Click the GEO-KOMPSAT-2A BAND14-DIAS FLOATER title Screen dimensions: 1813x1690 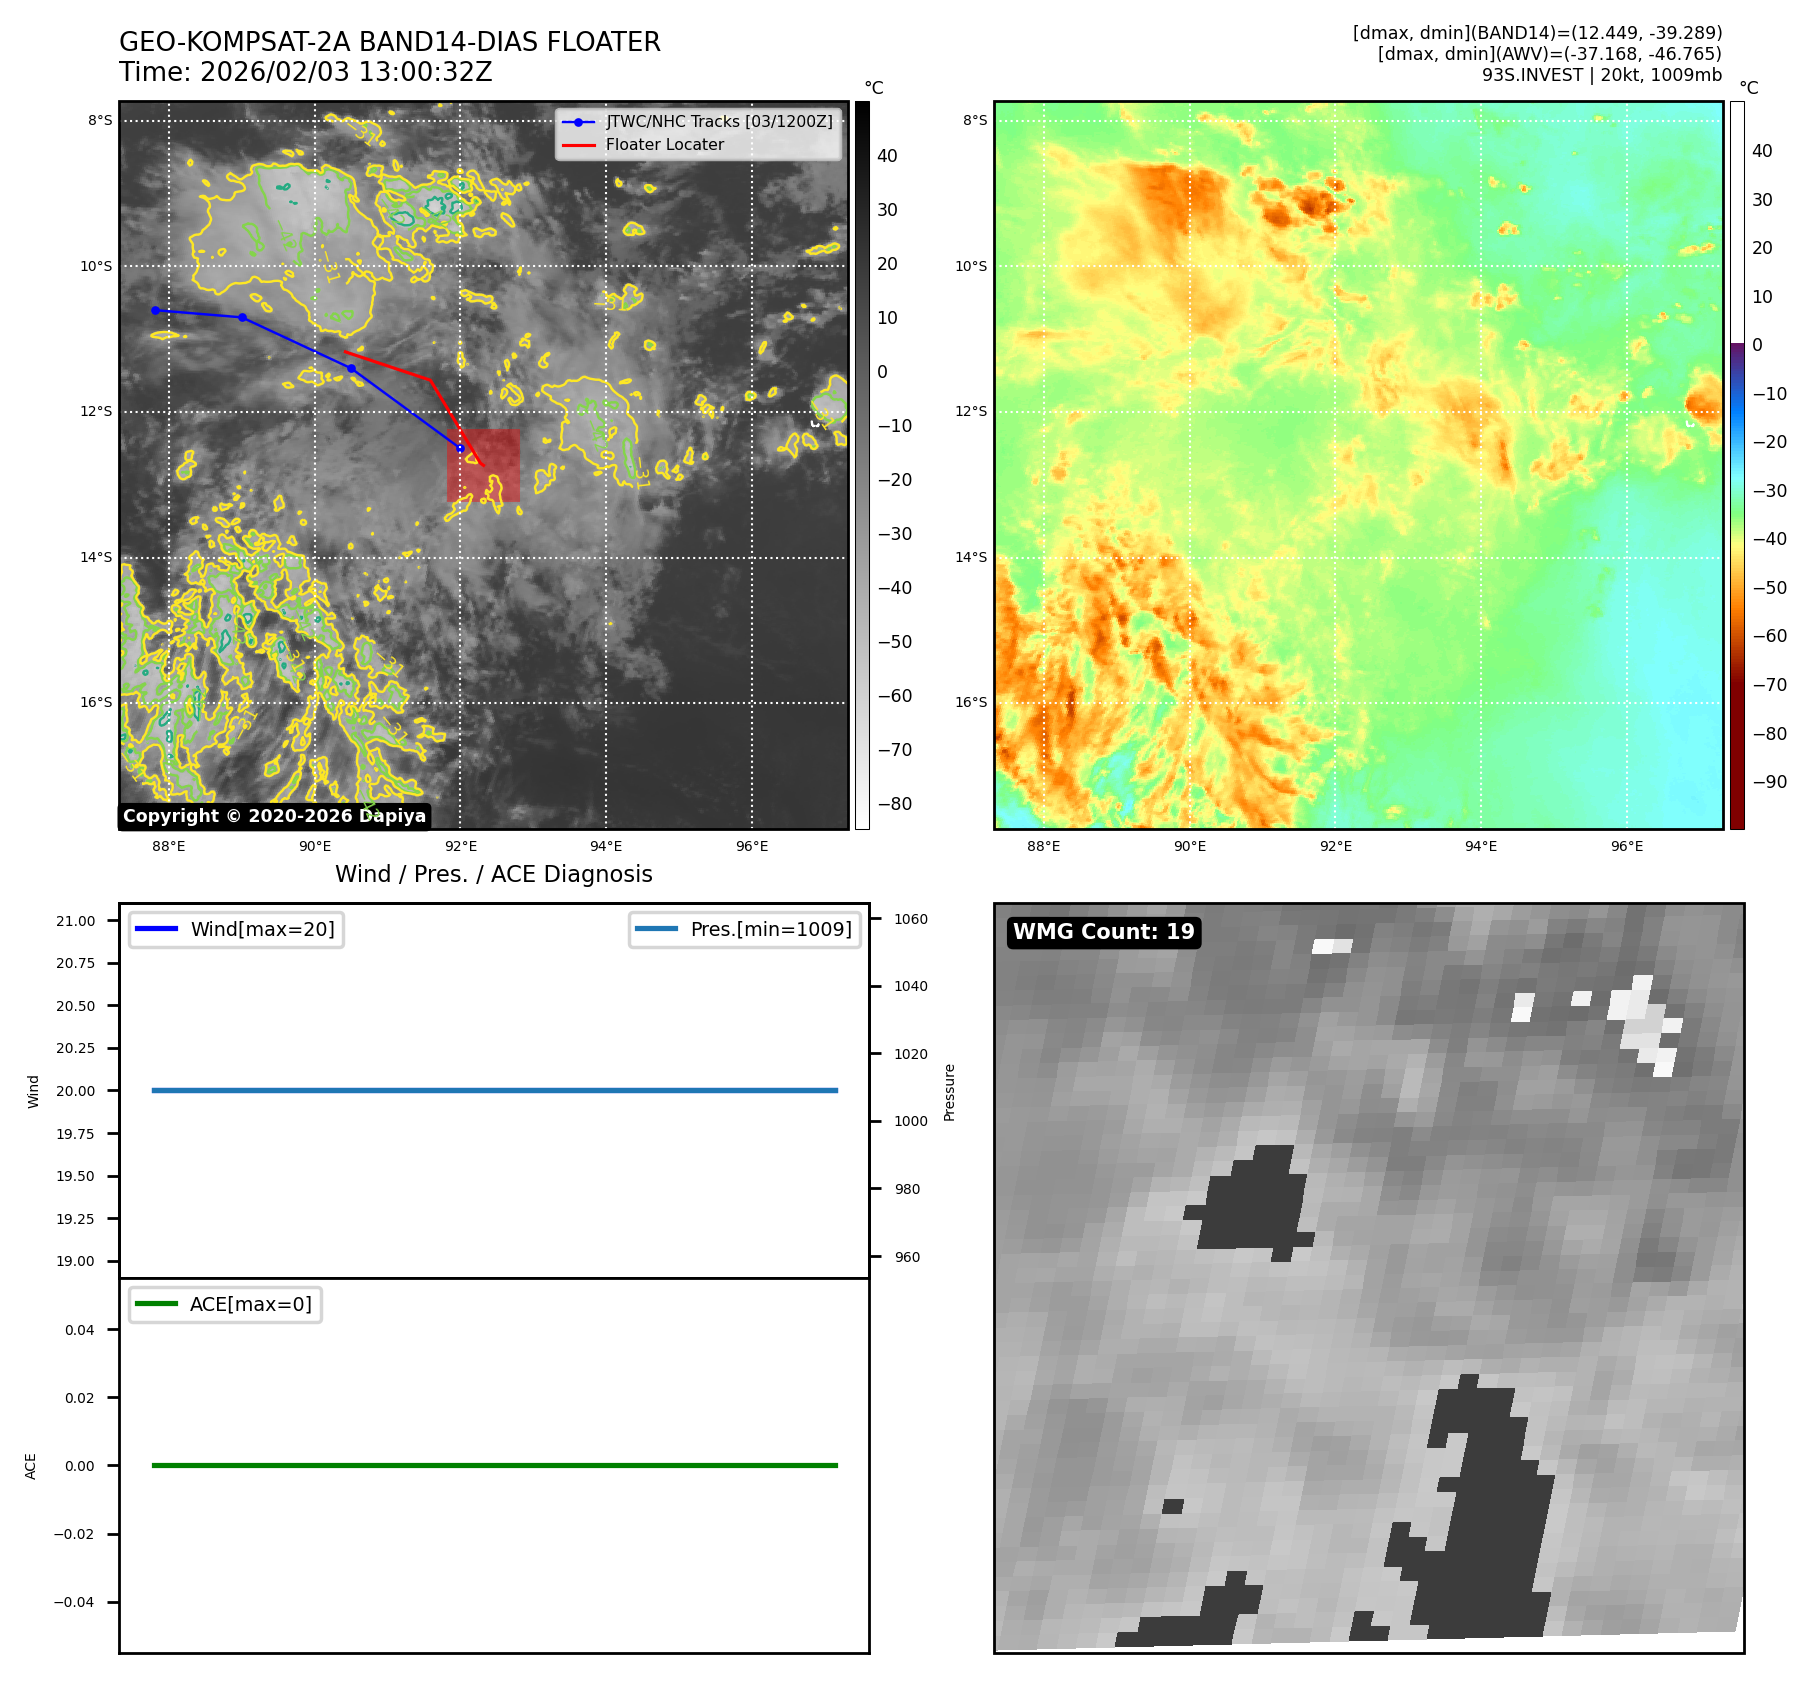coord(389,43)
